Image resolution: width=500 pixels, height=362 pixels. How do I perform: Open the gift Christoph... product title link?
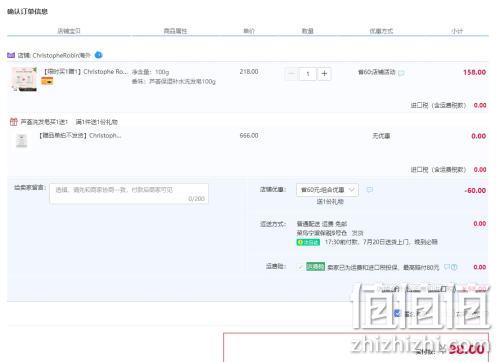(x=80, y=136)
